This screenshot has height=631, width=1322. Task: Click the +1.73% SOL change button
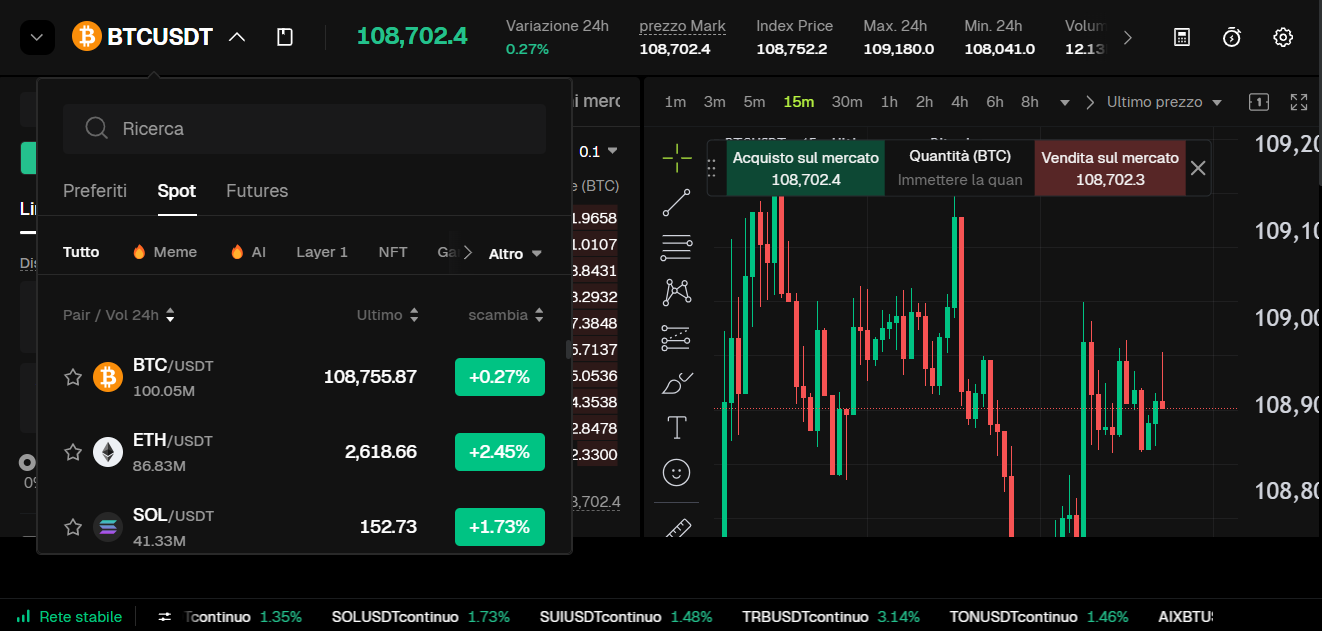pyautogui.click(x=500, y=527)
